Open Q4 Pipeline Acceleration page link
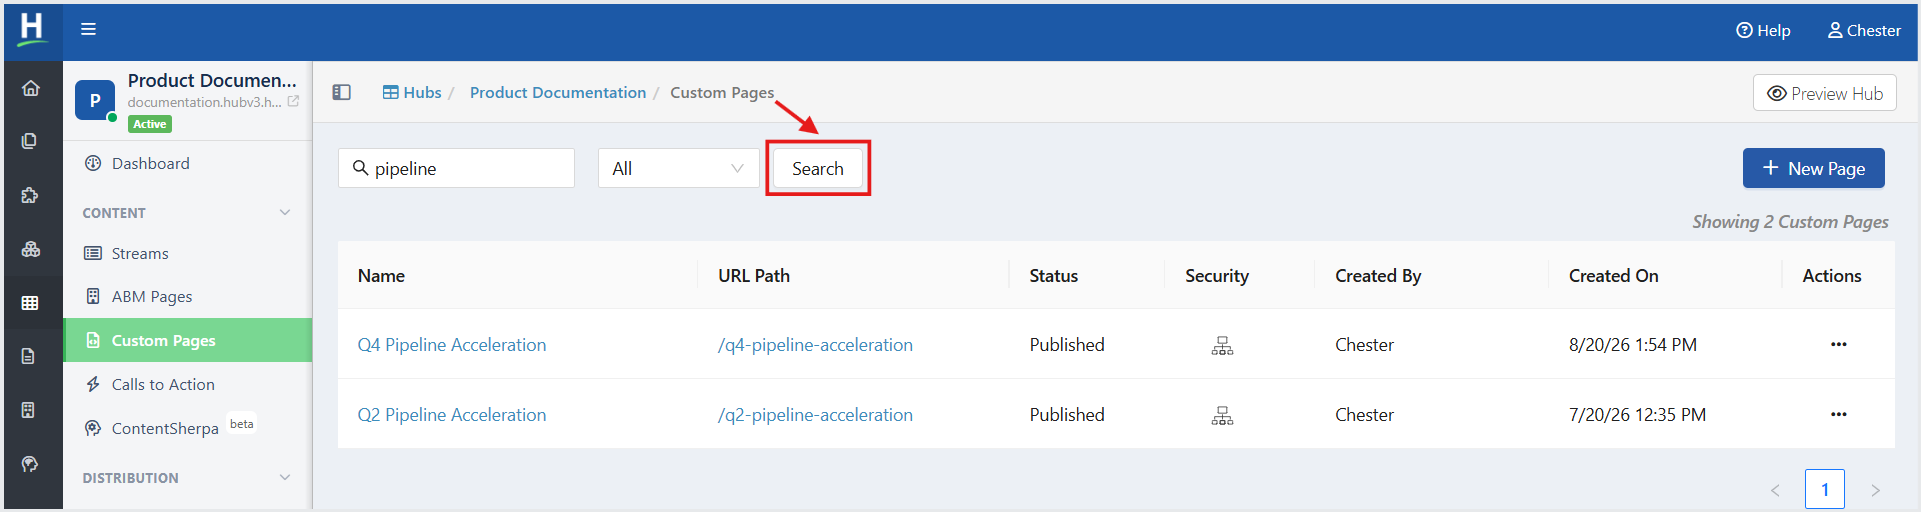 [452, 344]
